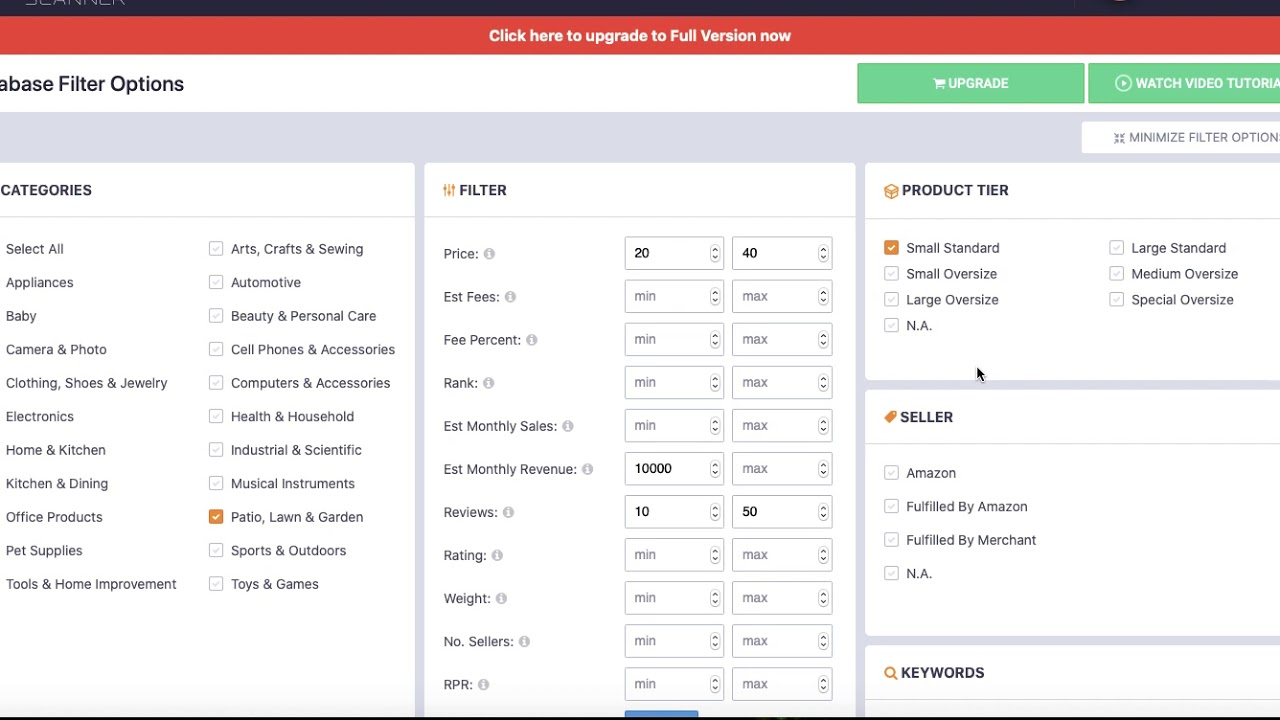
Task: Click the Reviews max stepper arrows
Action: [x=823, y=512]
